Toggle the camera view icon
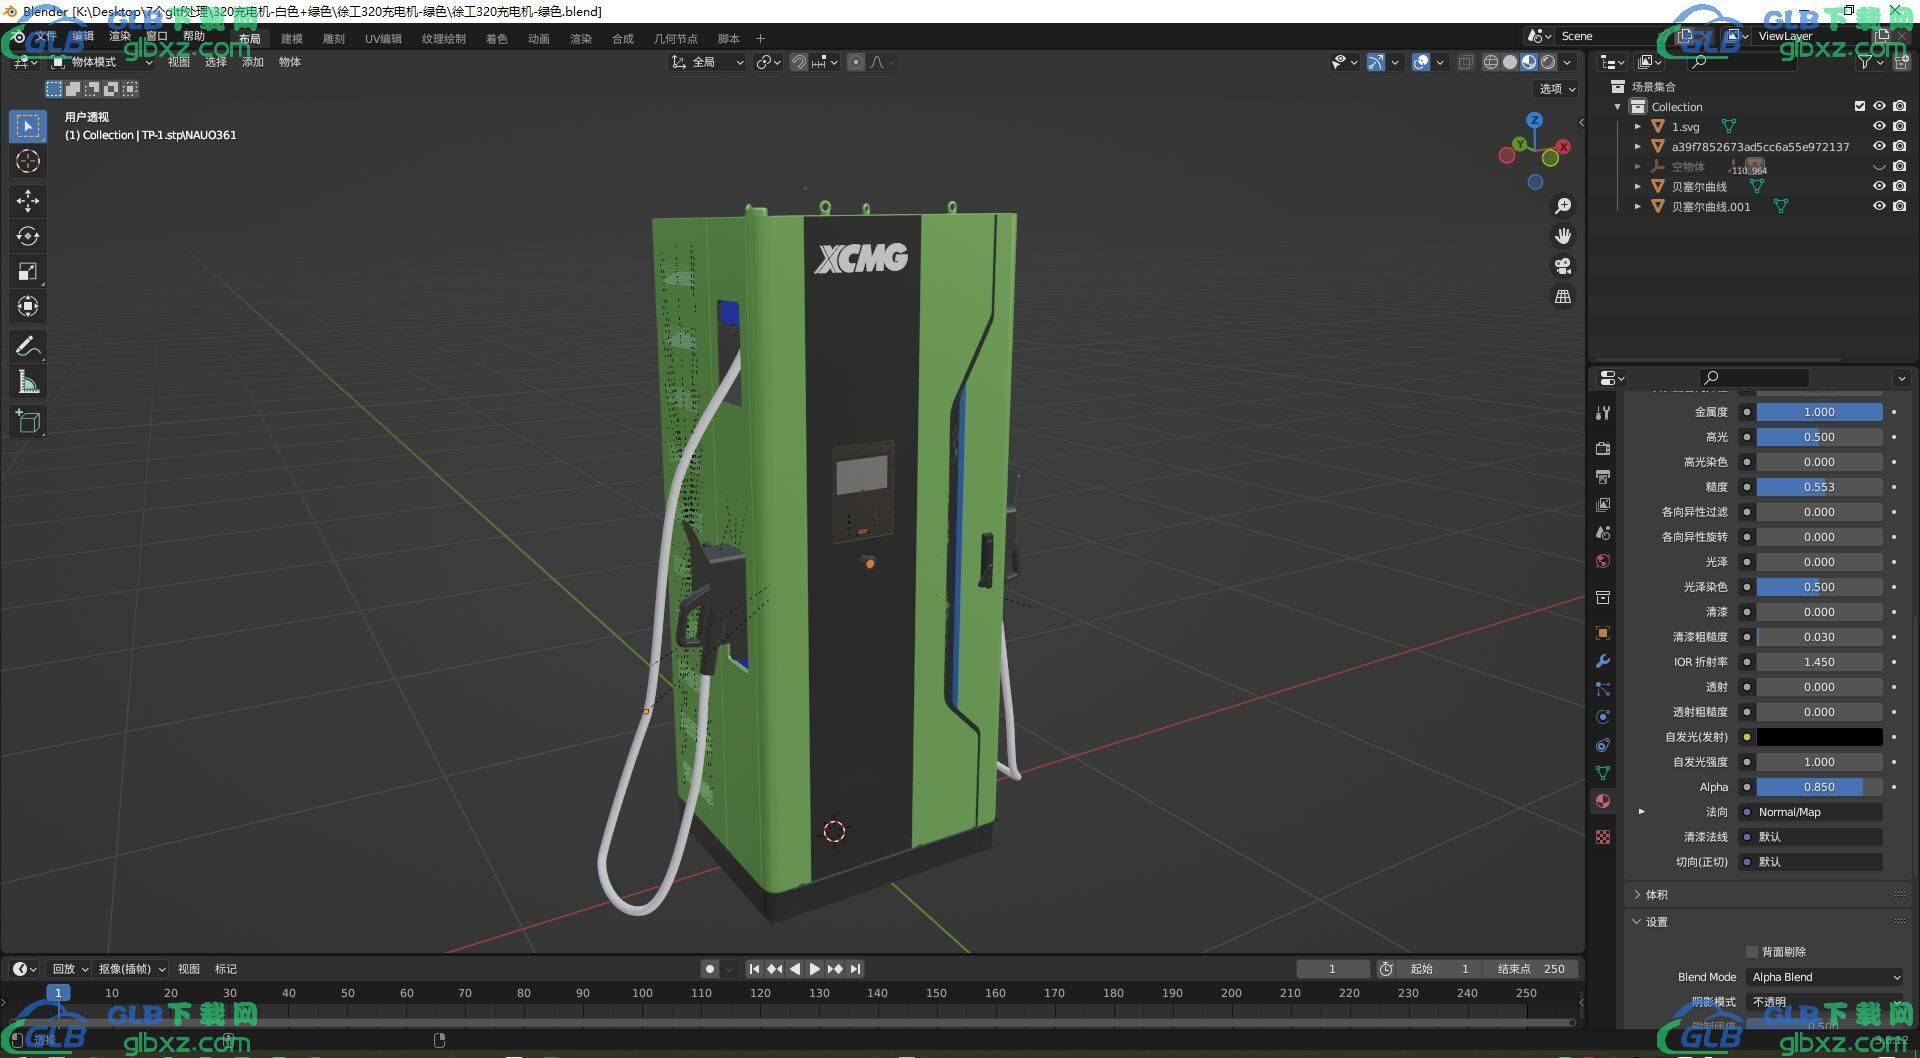The width and height of the screenshot is (1920, 1058). 1562,266
